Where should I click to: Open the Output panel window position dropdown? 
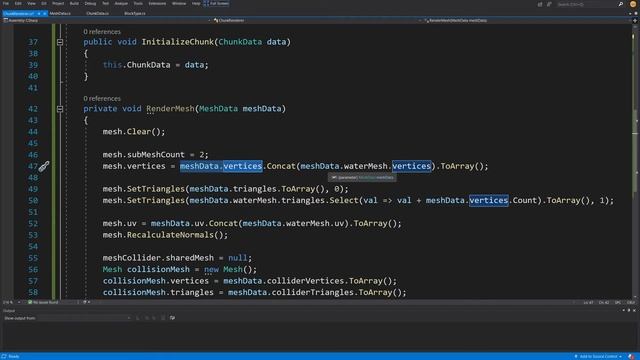pos(623,311)
